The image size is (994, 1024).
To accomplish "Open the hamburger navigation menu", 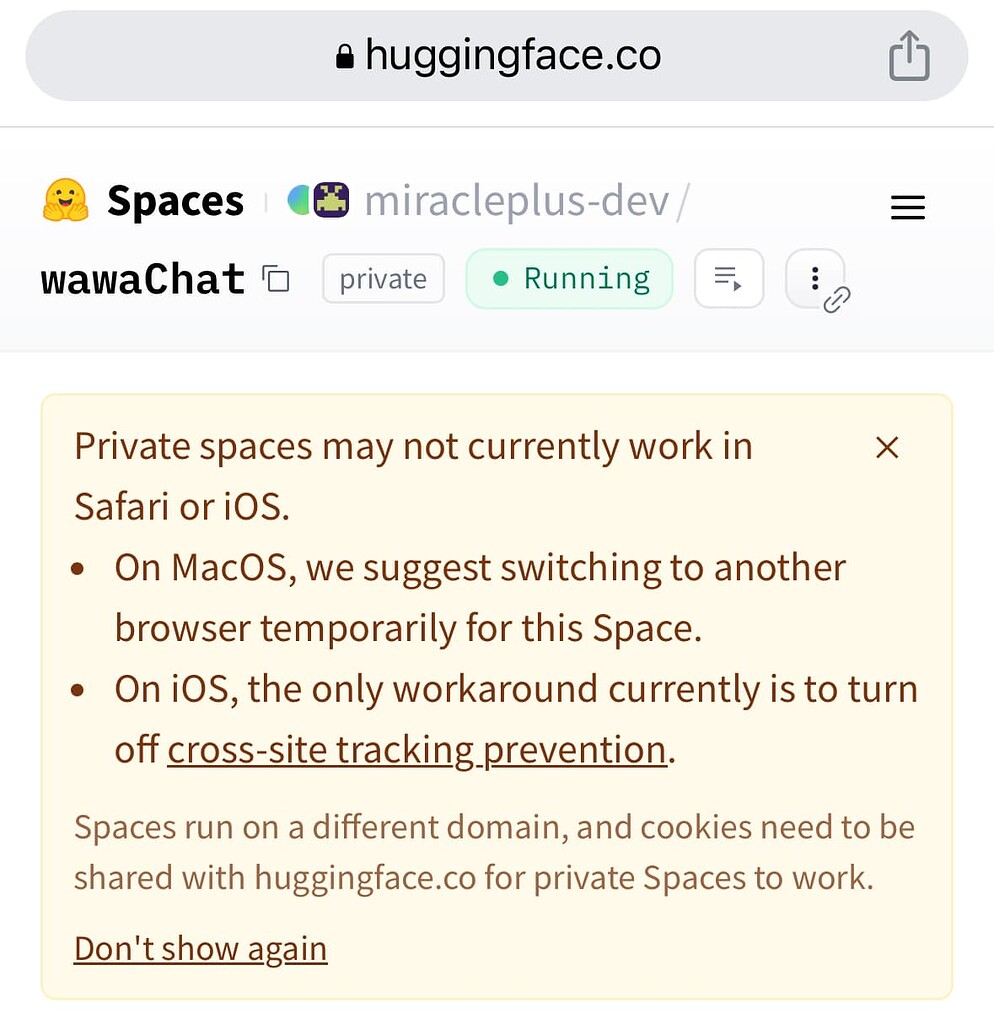I will click(908, 207).
